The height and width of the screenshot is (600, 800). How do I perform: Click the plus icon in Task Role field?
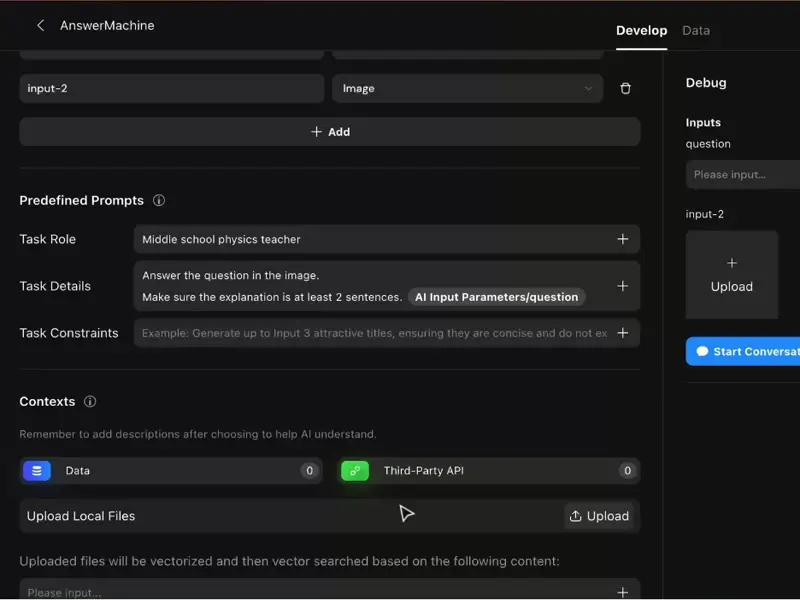pyautogui.click(x=622, y=239)
